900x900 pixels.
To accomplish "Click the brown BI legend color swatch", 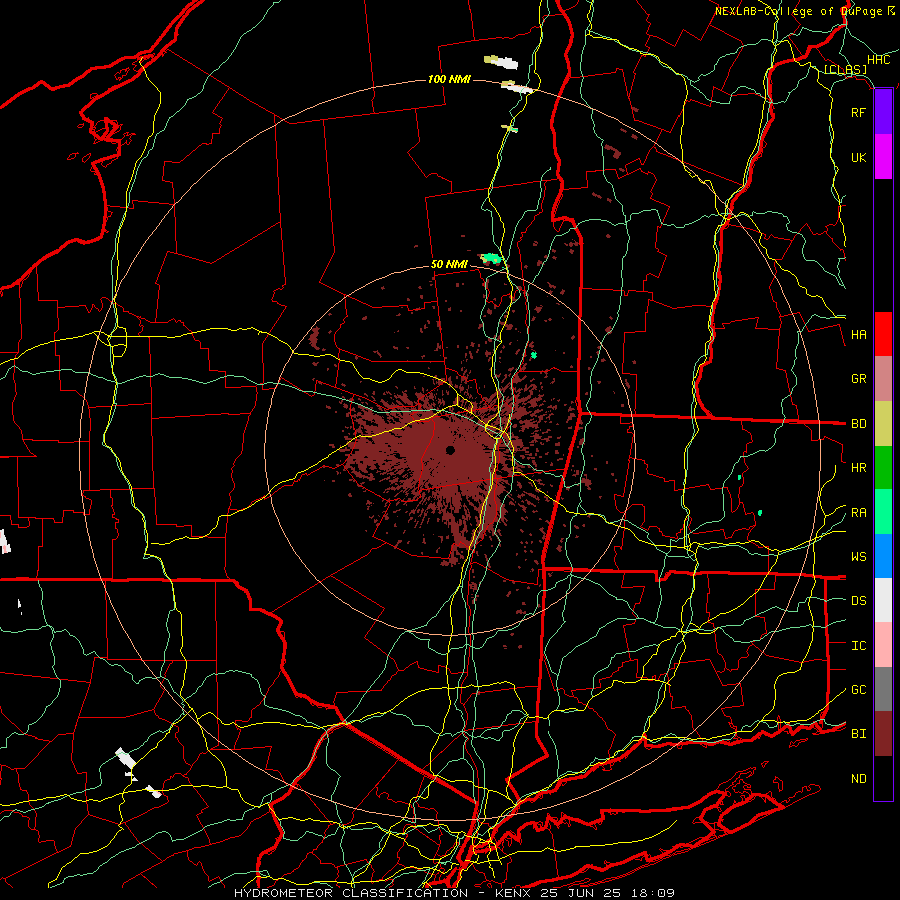I will [883, 734].
